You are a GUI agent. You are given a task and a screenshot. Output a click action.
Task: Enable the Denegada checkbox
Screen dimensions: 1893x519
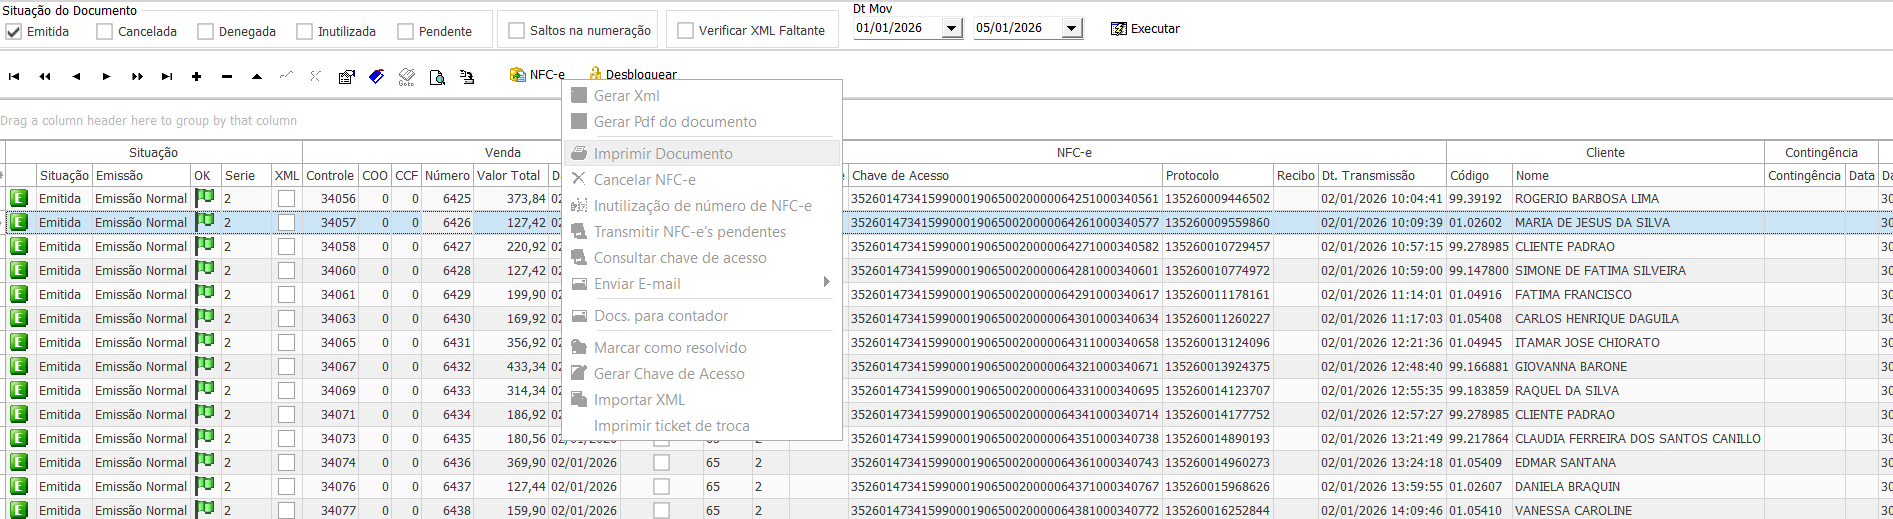click(205, 31)
